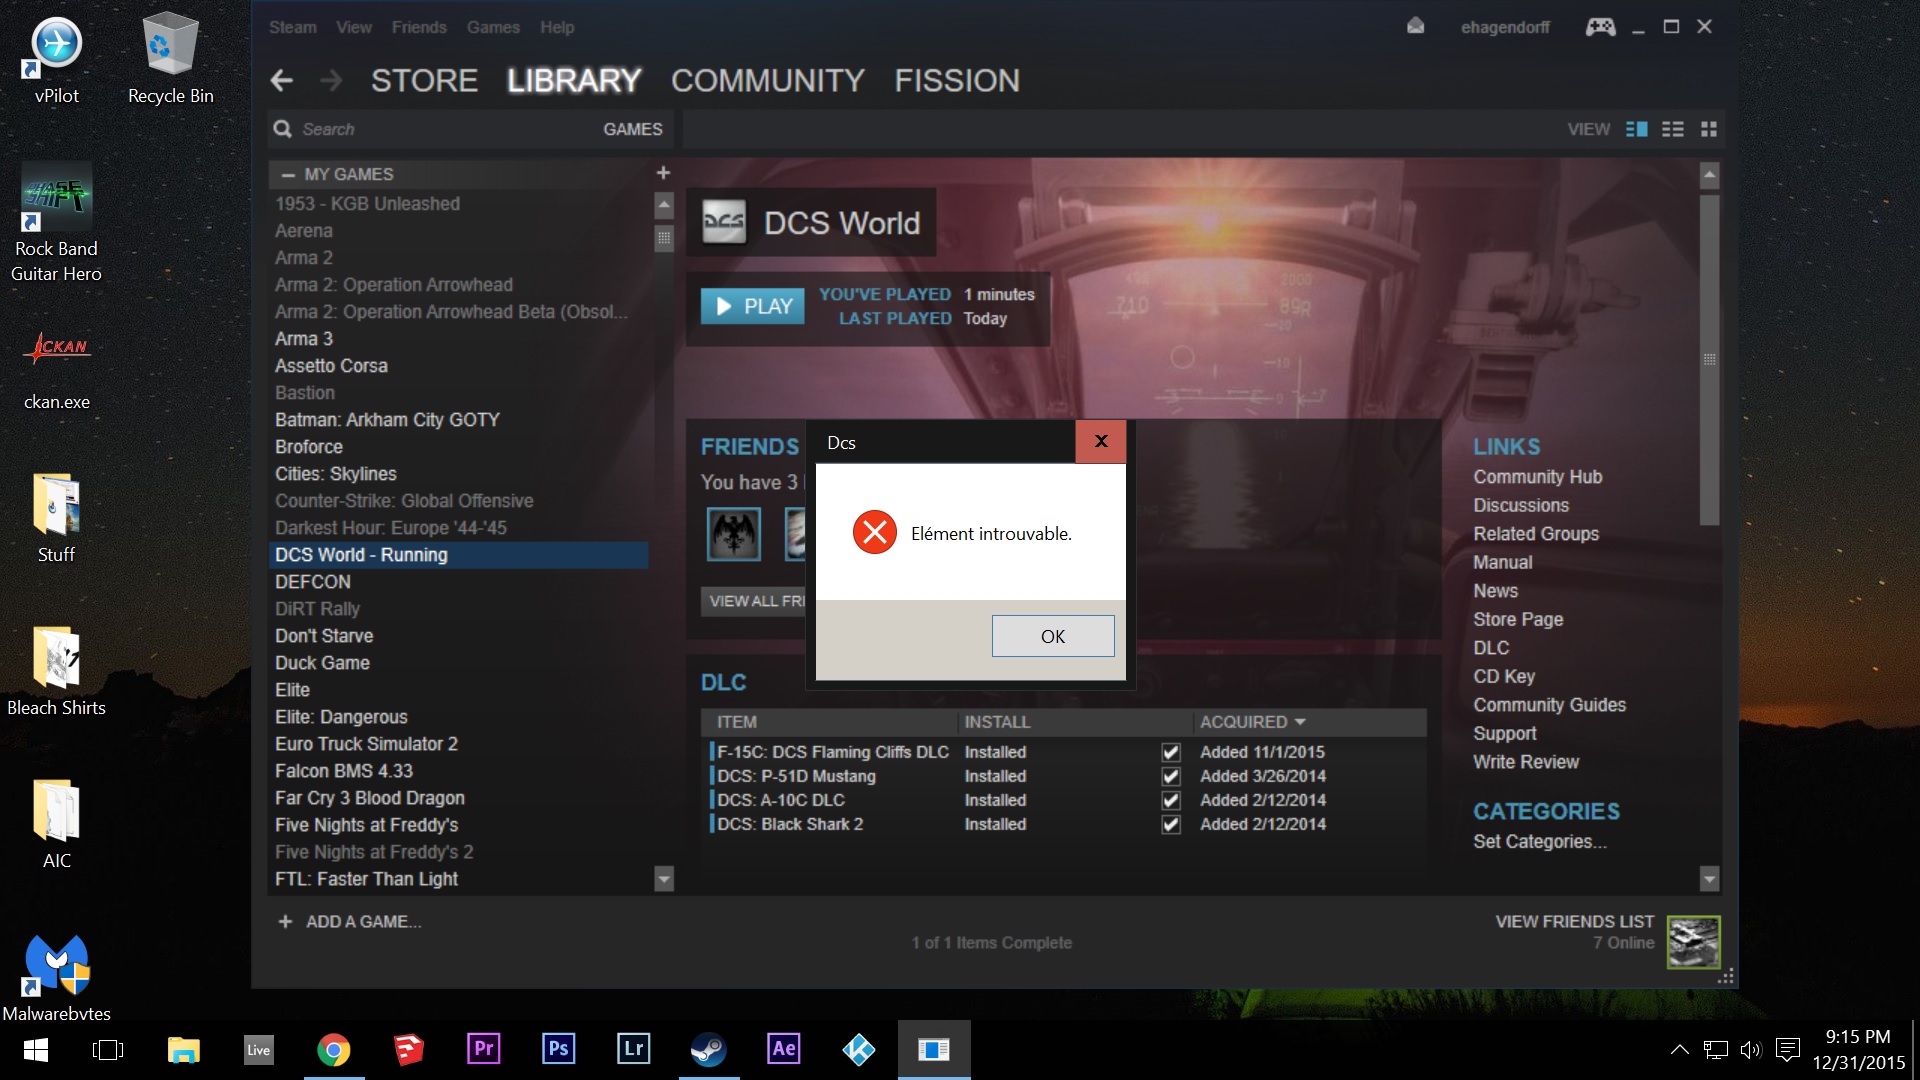1920x1080 pixels.
Task: Open the Windows Start menu
Action: point(36,1050)
